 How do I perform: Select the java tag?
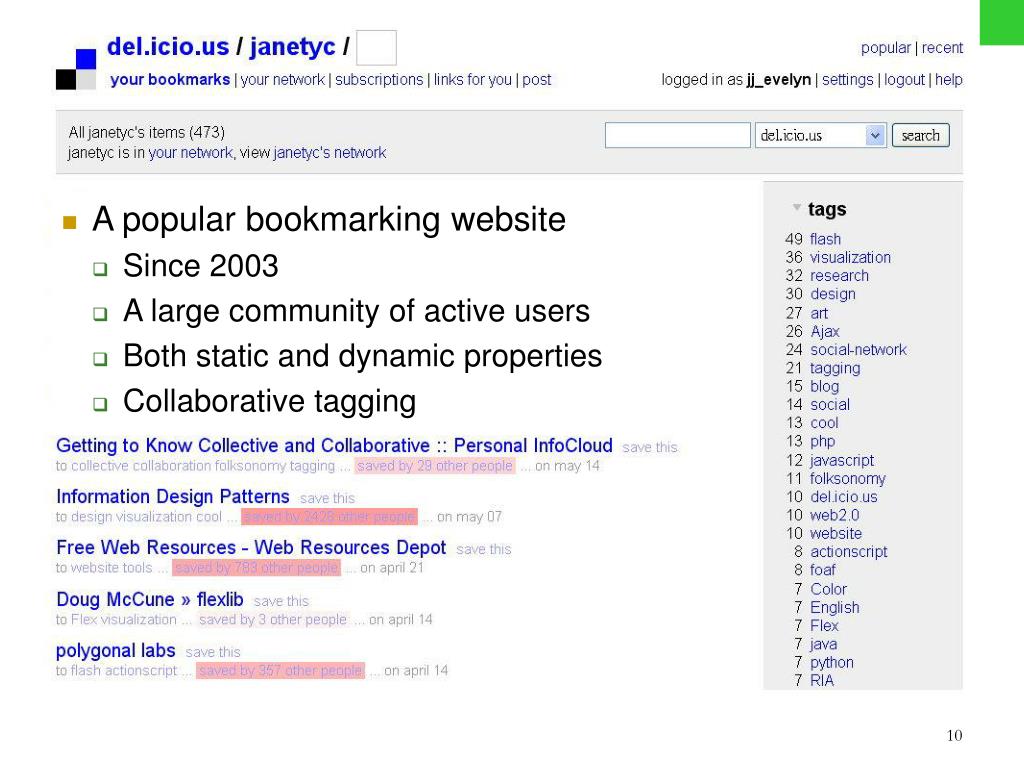tap(823, 643)
